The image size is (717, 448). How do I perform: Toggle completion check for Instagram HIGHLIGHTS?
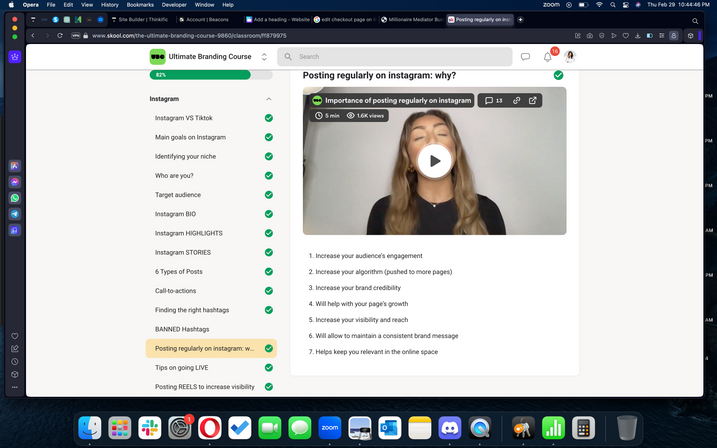pyautogui.click(x=269, y=233)
